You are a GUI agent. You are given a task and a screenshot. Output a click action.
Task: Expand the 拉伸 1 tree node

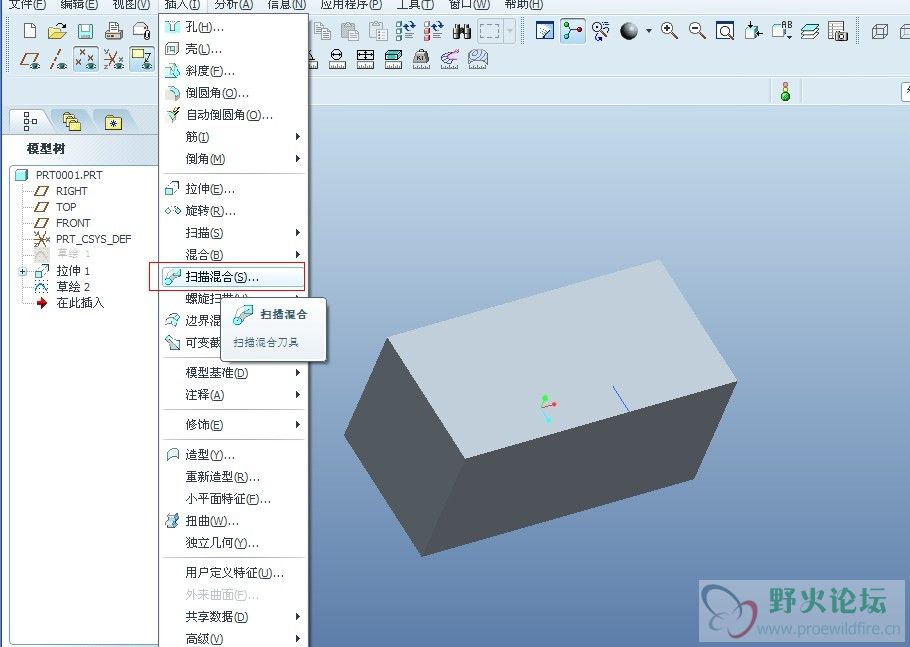click(x=23, y=271)
